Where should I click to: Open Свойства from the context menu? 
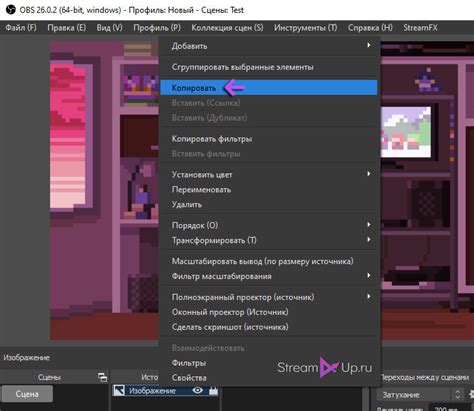[x=269, y=378]
